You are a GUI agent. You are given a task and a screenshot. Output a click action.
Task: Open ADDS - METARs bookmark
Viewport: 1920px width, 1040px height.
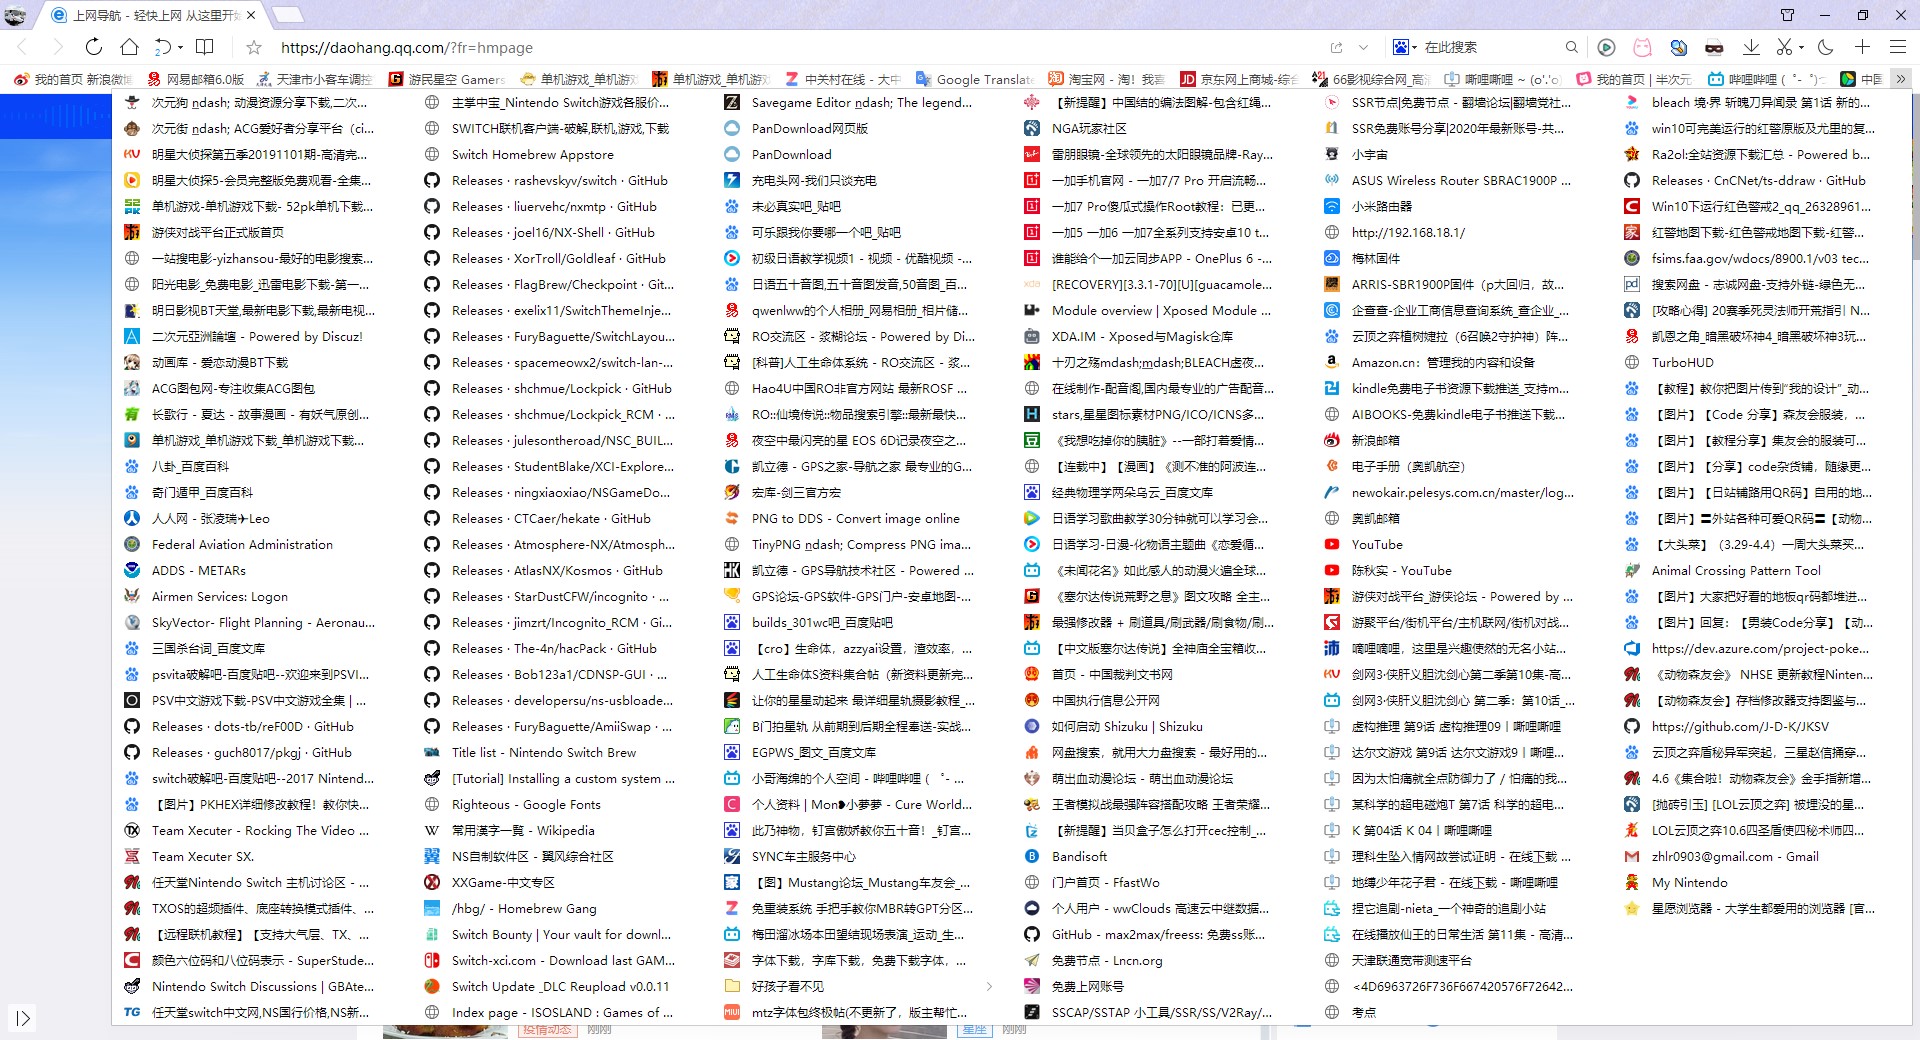(x=185, y=570)
